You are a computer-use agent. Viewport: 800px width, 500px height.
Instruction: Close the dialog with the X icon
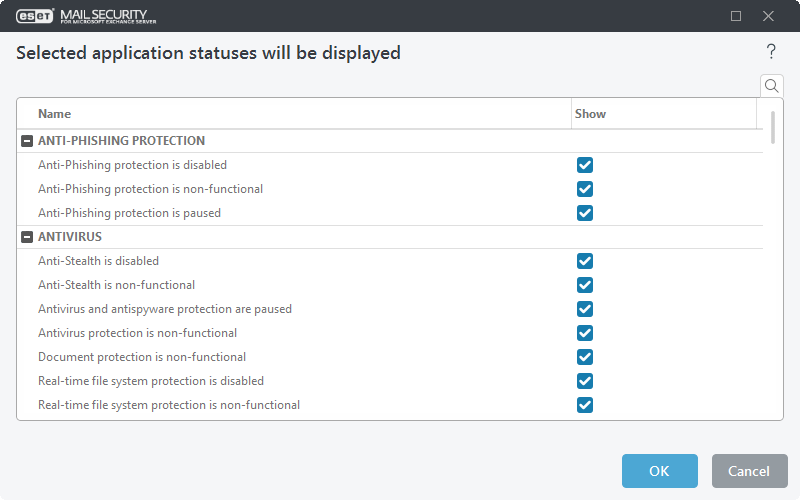click(x=768, y=16)
